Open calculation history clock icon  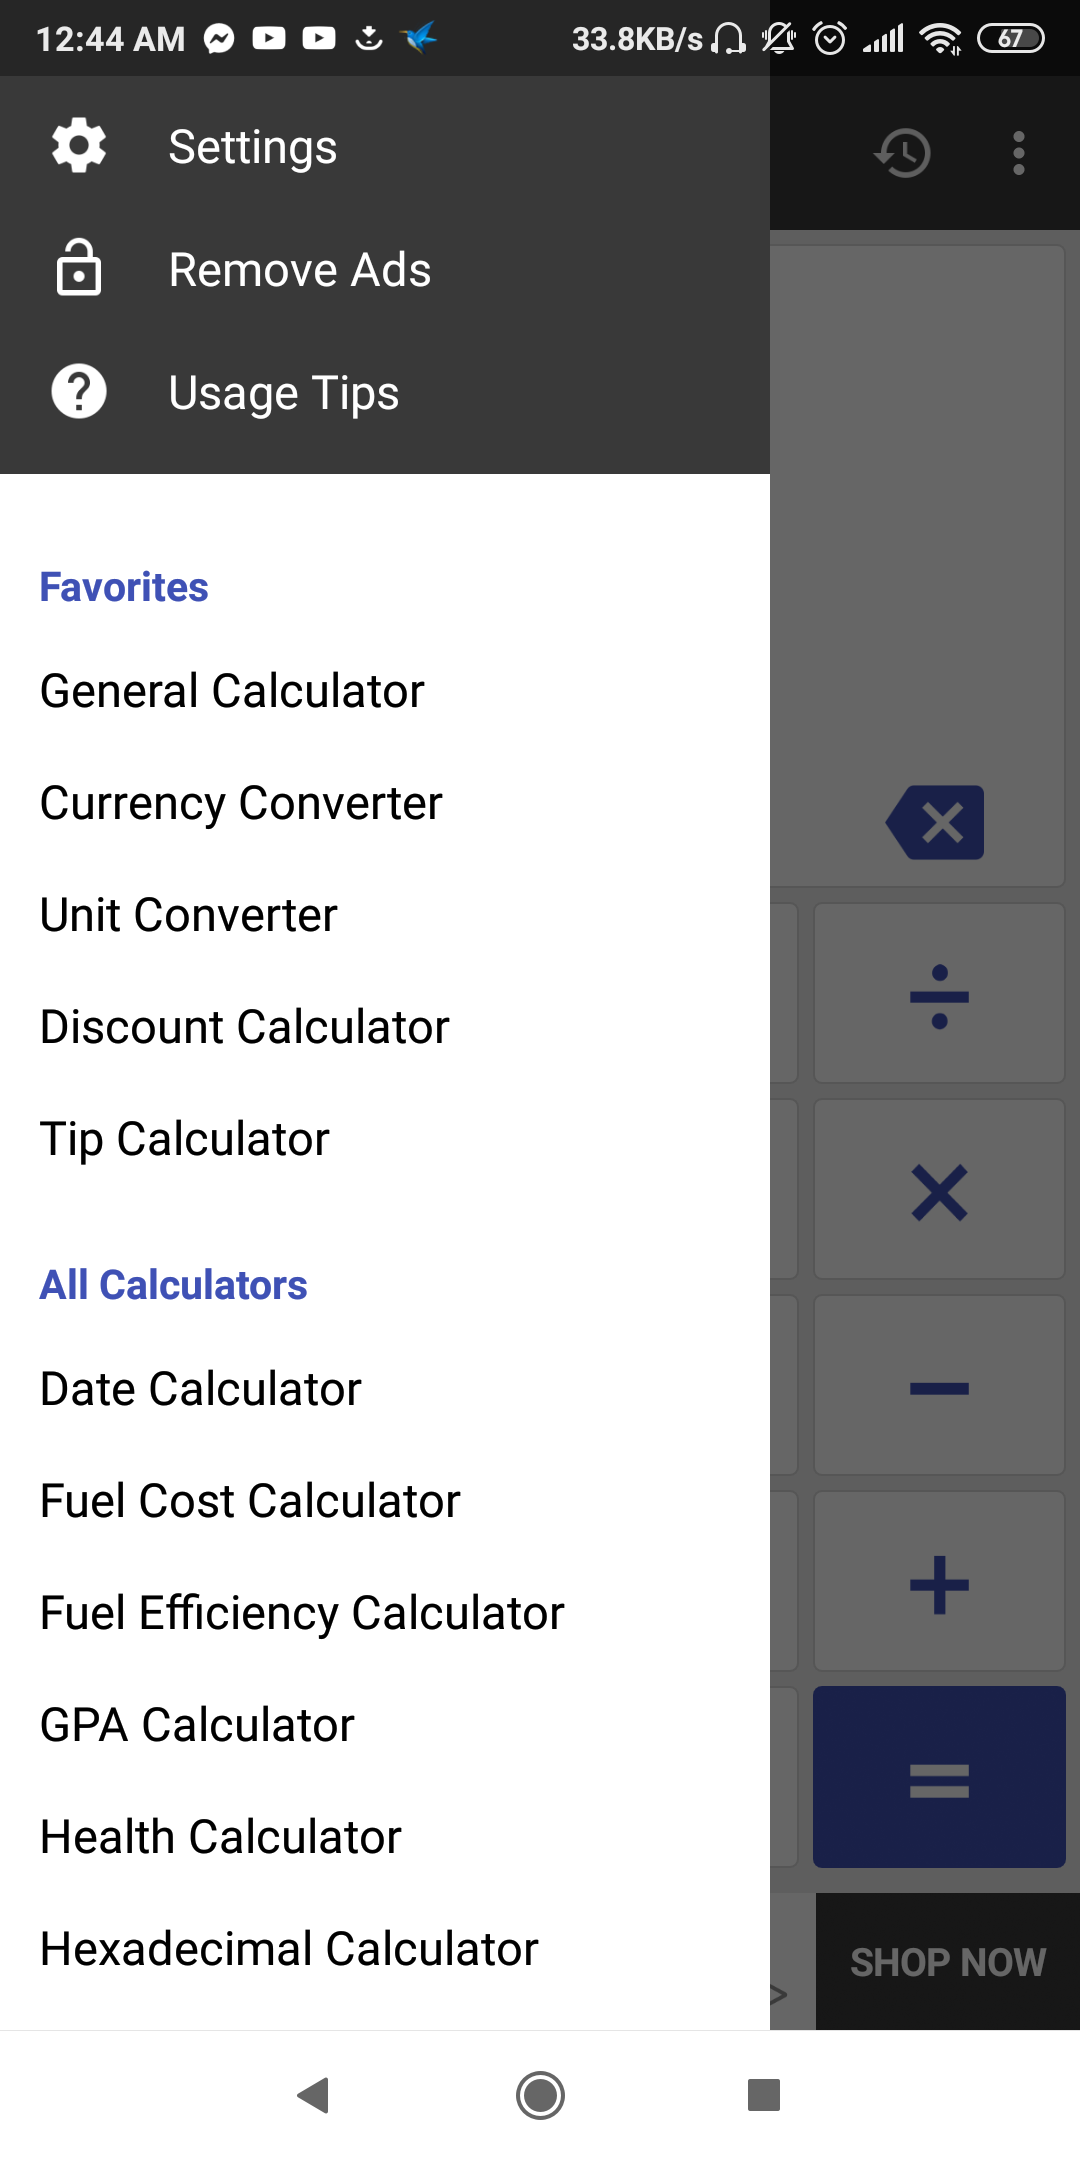click(x=903, y=153)
